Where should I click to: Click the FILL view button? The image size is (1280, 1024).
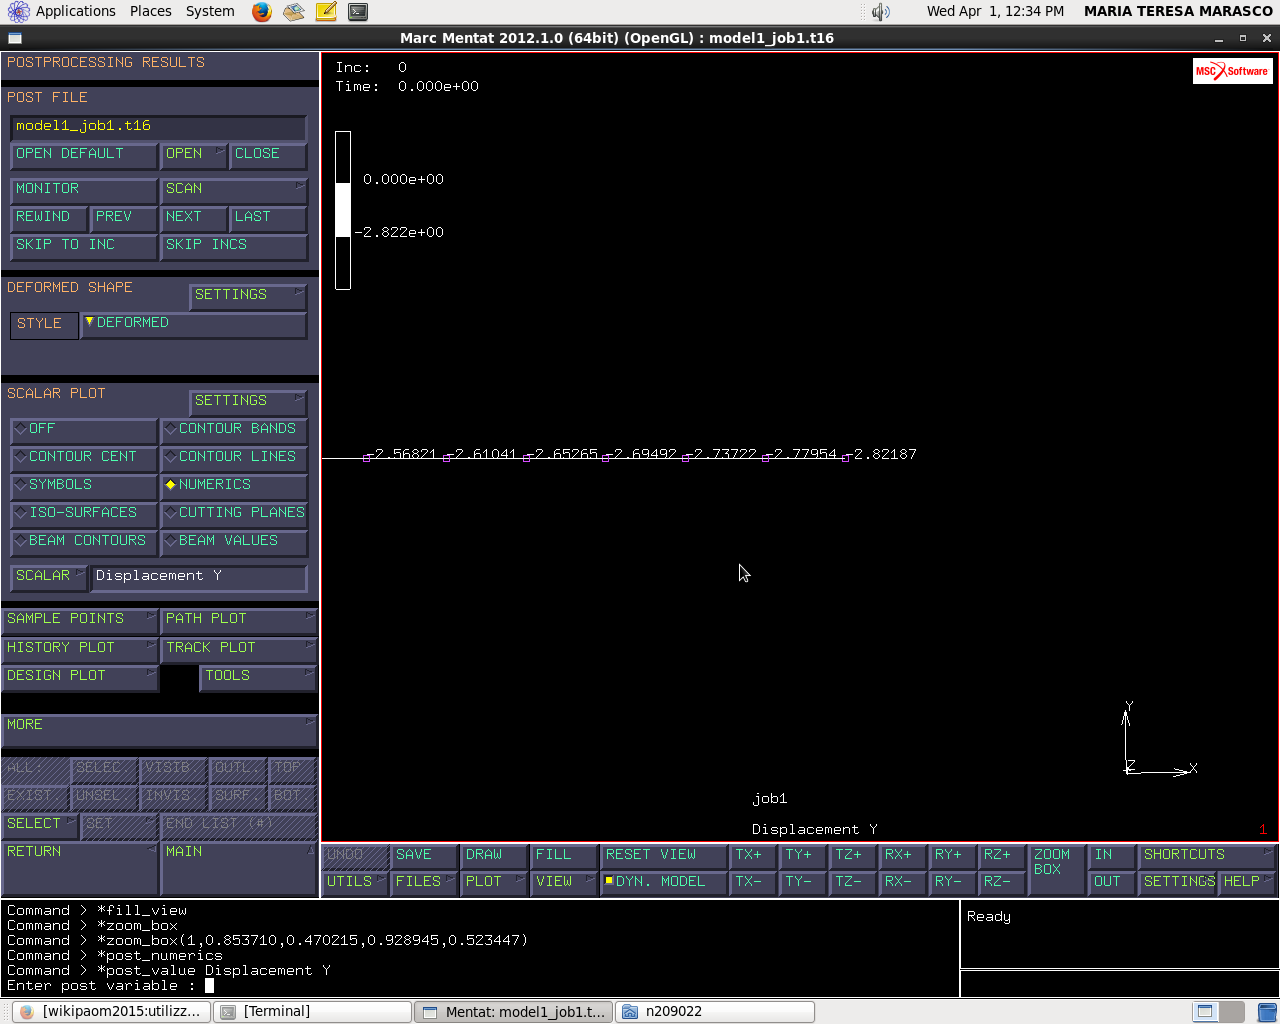point(564,856)
